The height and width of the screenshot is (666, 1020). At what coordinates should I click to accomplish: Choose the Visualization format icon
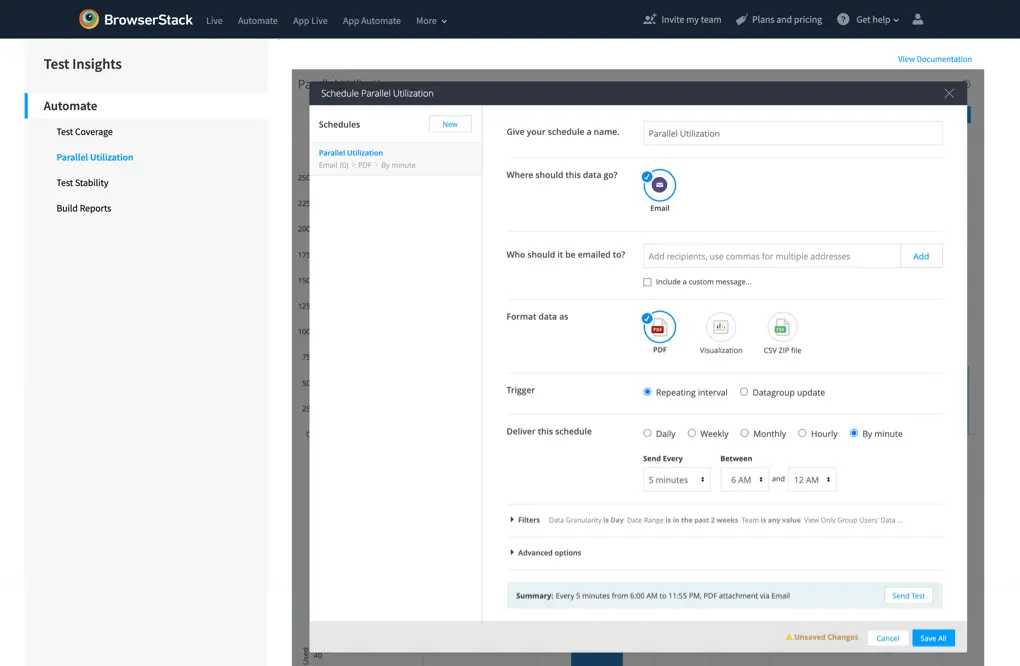(x=721, y=327)
